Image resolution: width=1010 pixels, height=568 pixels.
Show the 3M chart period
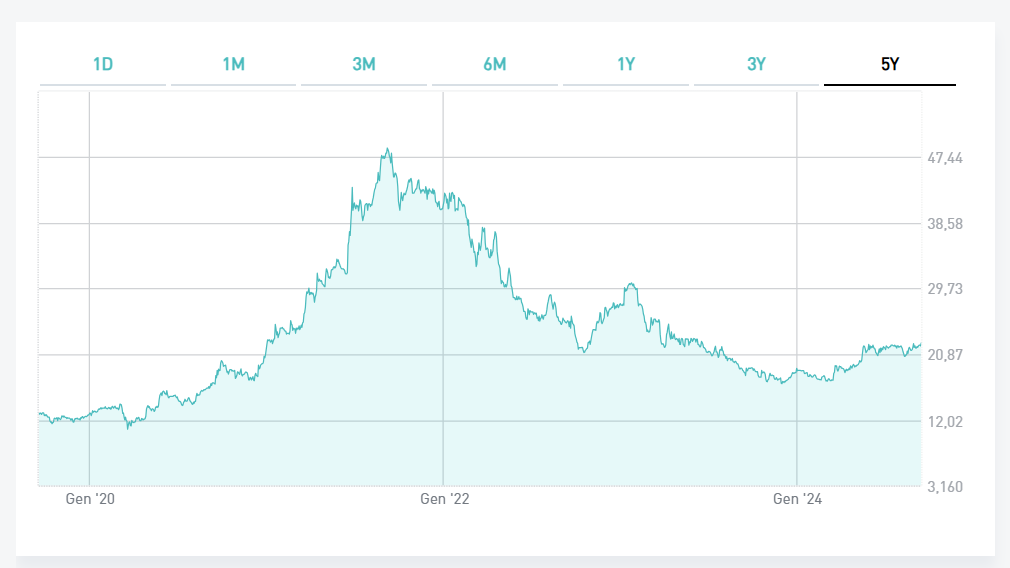pos(364,65)
